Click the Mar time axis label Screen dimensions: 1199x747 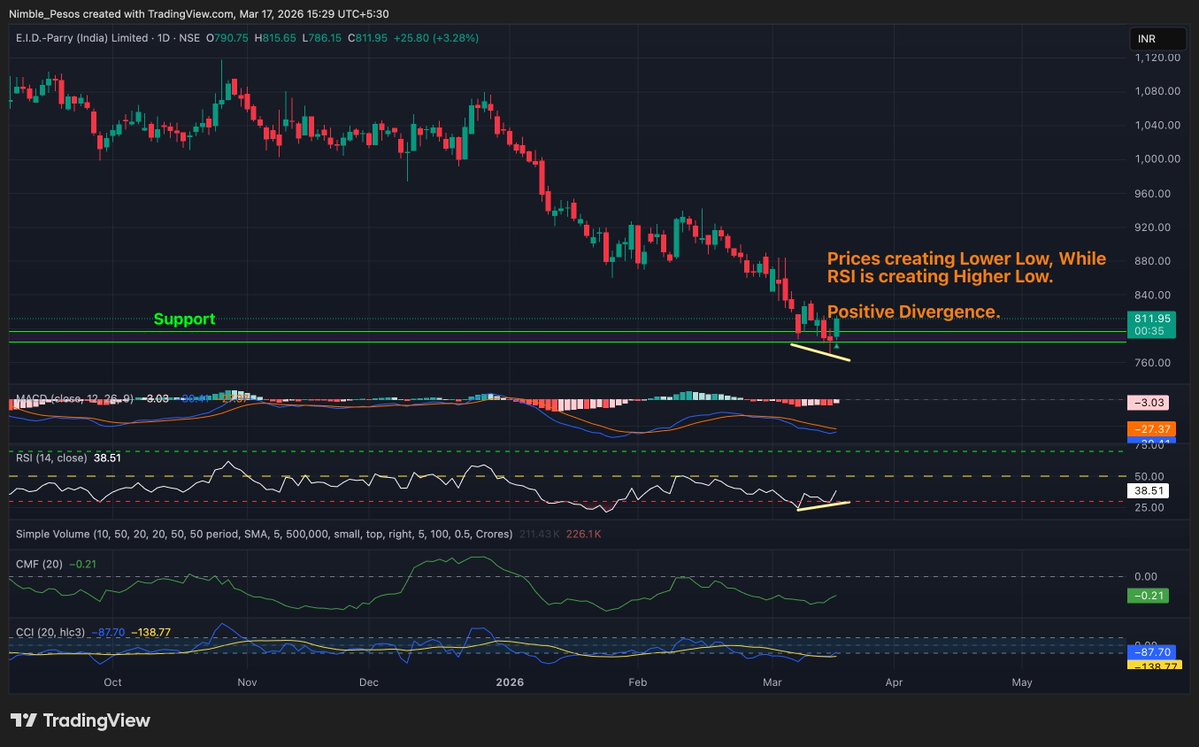point(772,682)
